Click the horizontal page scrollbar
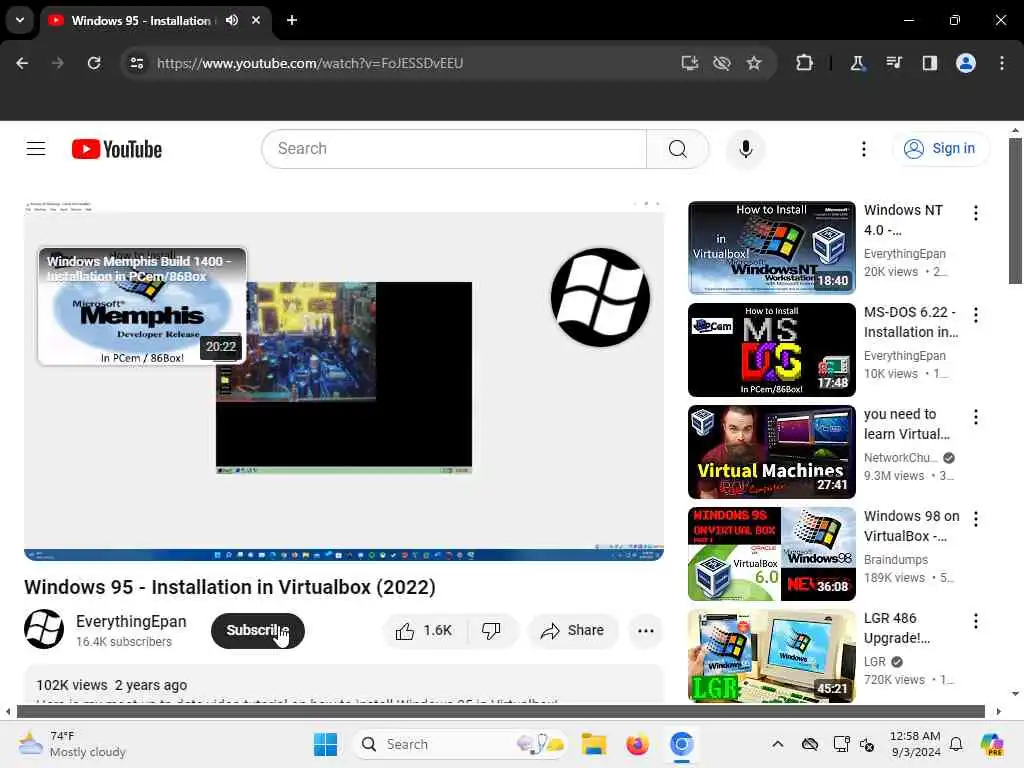This screenshot has height=768, width=1024. click(x=501, y=711)
